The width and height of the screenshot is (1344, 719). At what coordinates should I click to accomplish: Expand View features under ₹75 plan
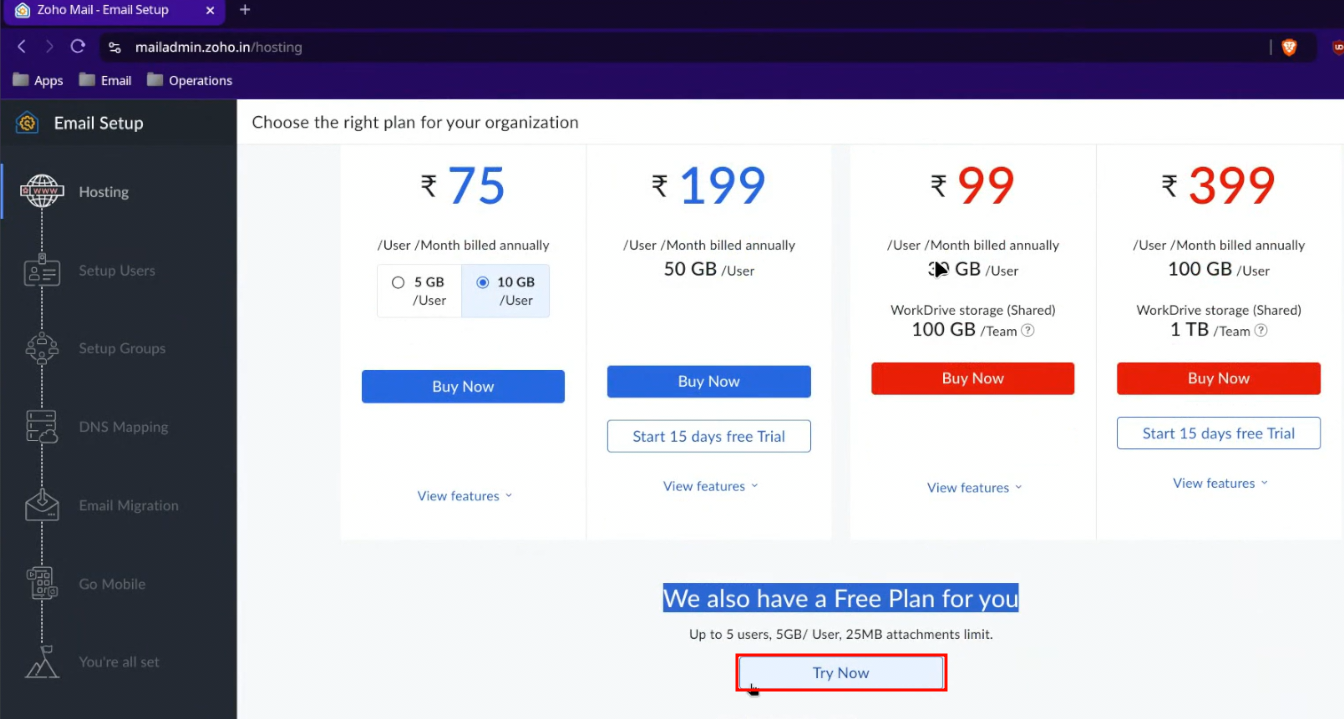pos(464,496)
